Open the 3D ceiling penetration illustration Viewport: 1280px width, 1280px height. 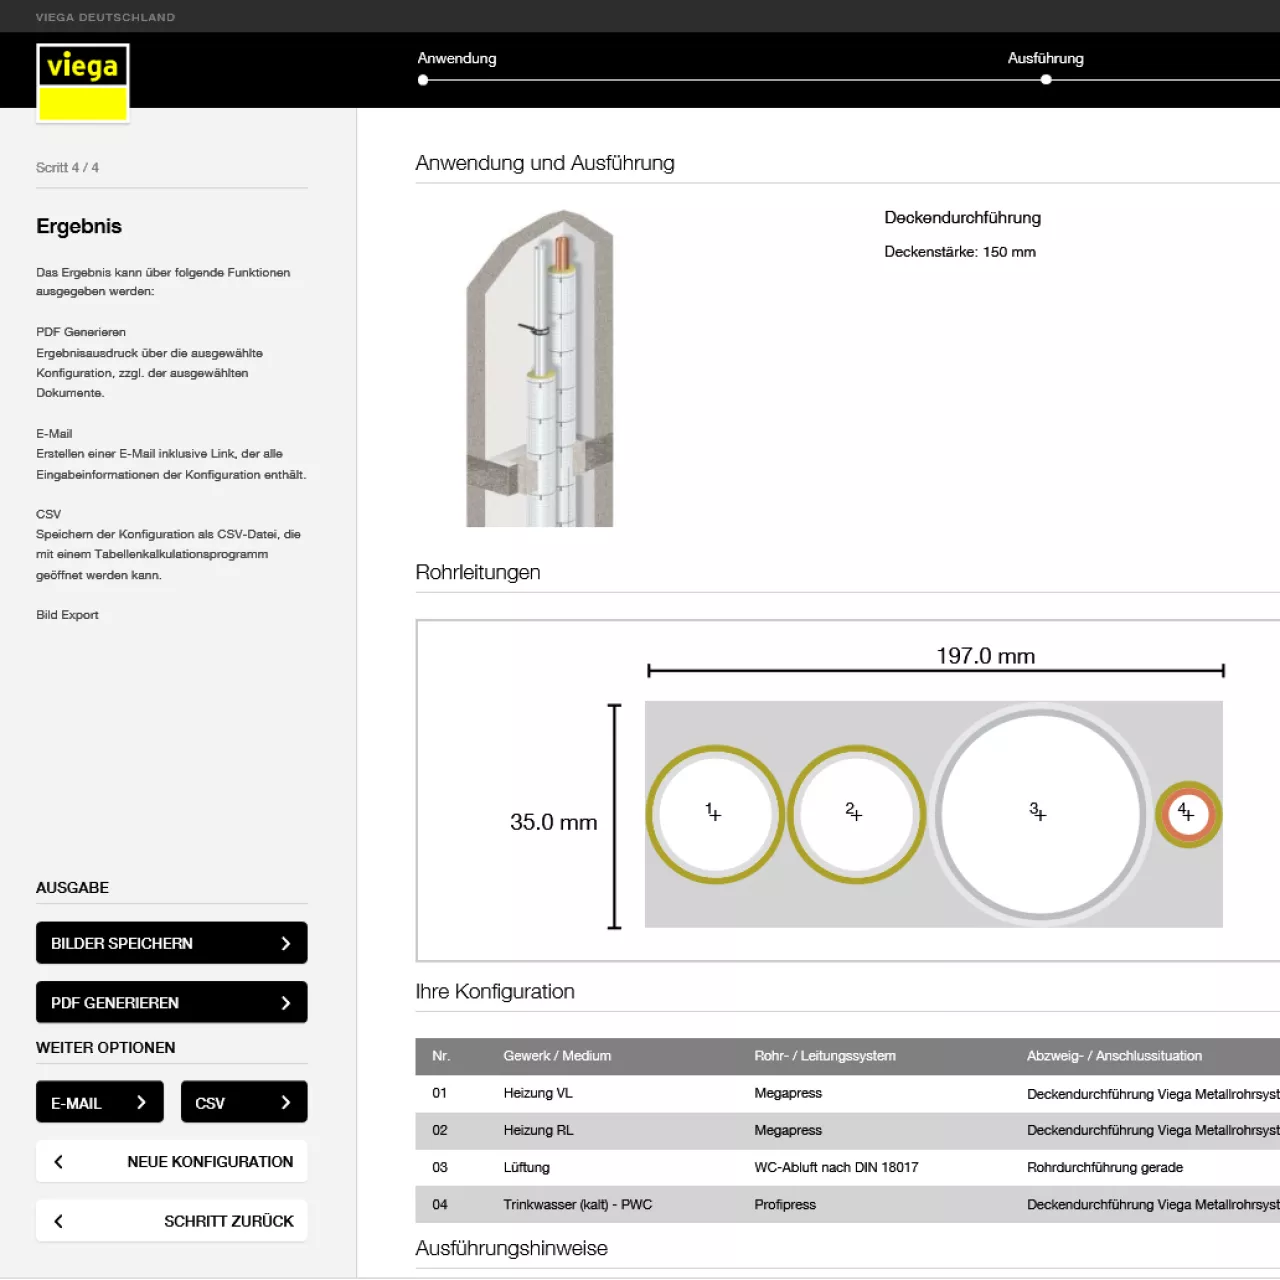click(540, 368)
